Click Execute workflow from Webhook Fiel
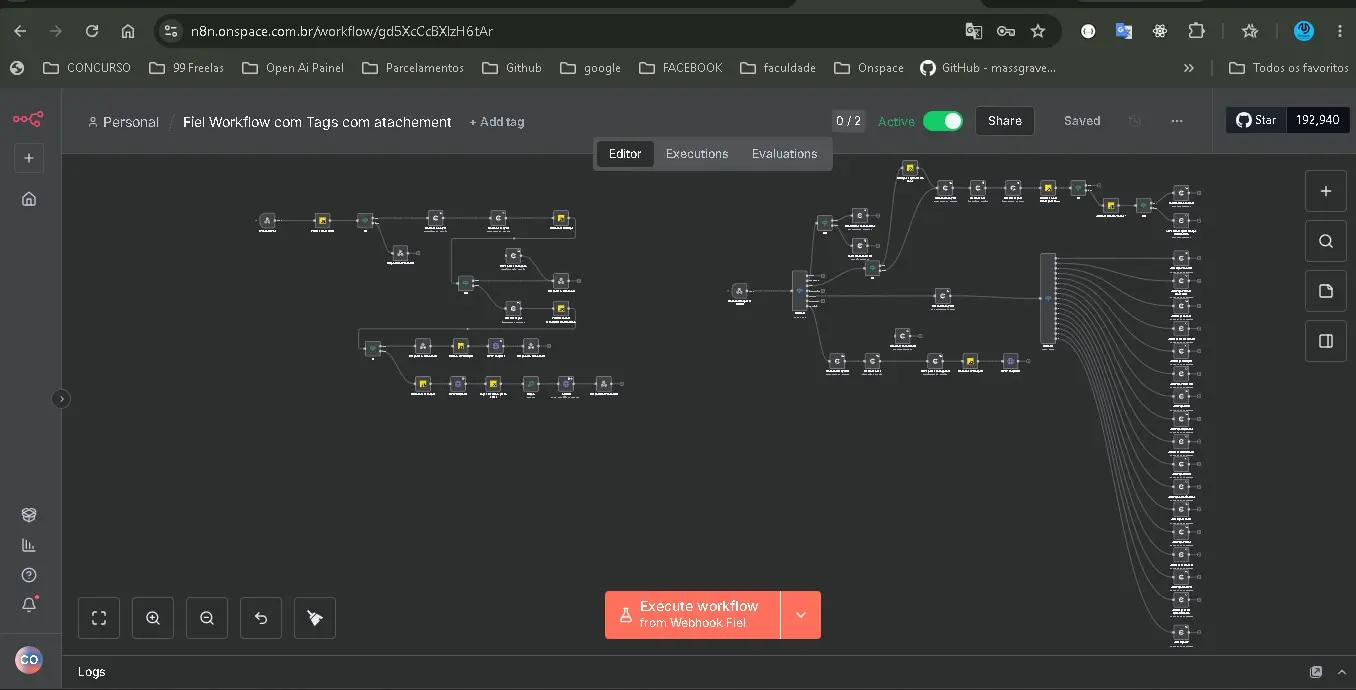1356x690 pixels. (692, 614)
